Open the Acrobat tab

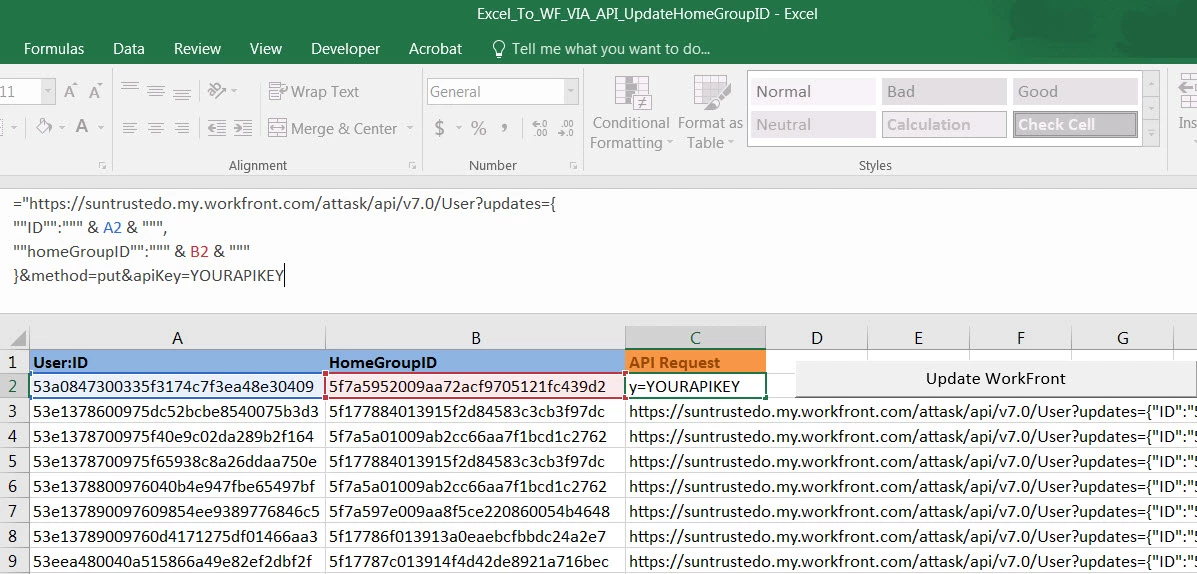coord(435,49)
